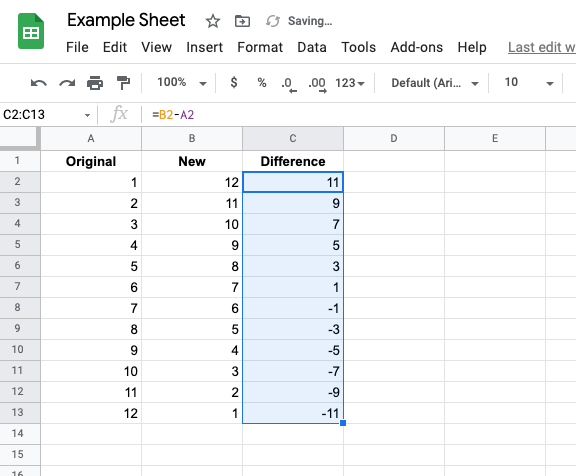Expand the 123 number format dropdown
The height and width of the screenshot is (476, 576).
[x=350, y=83]
